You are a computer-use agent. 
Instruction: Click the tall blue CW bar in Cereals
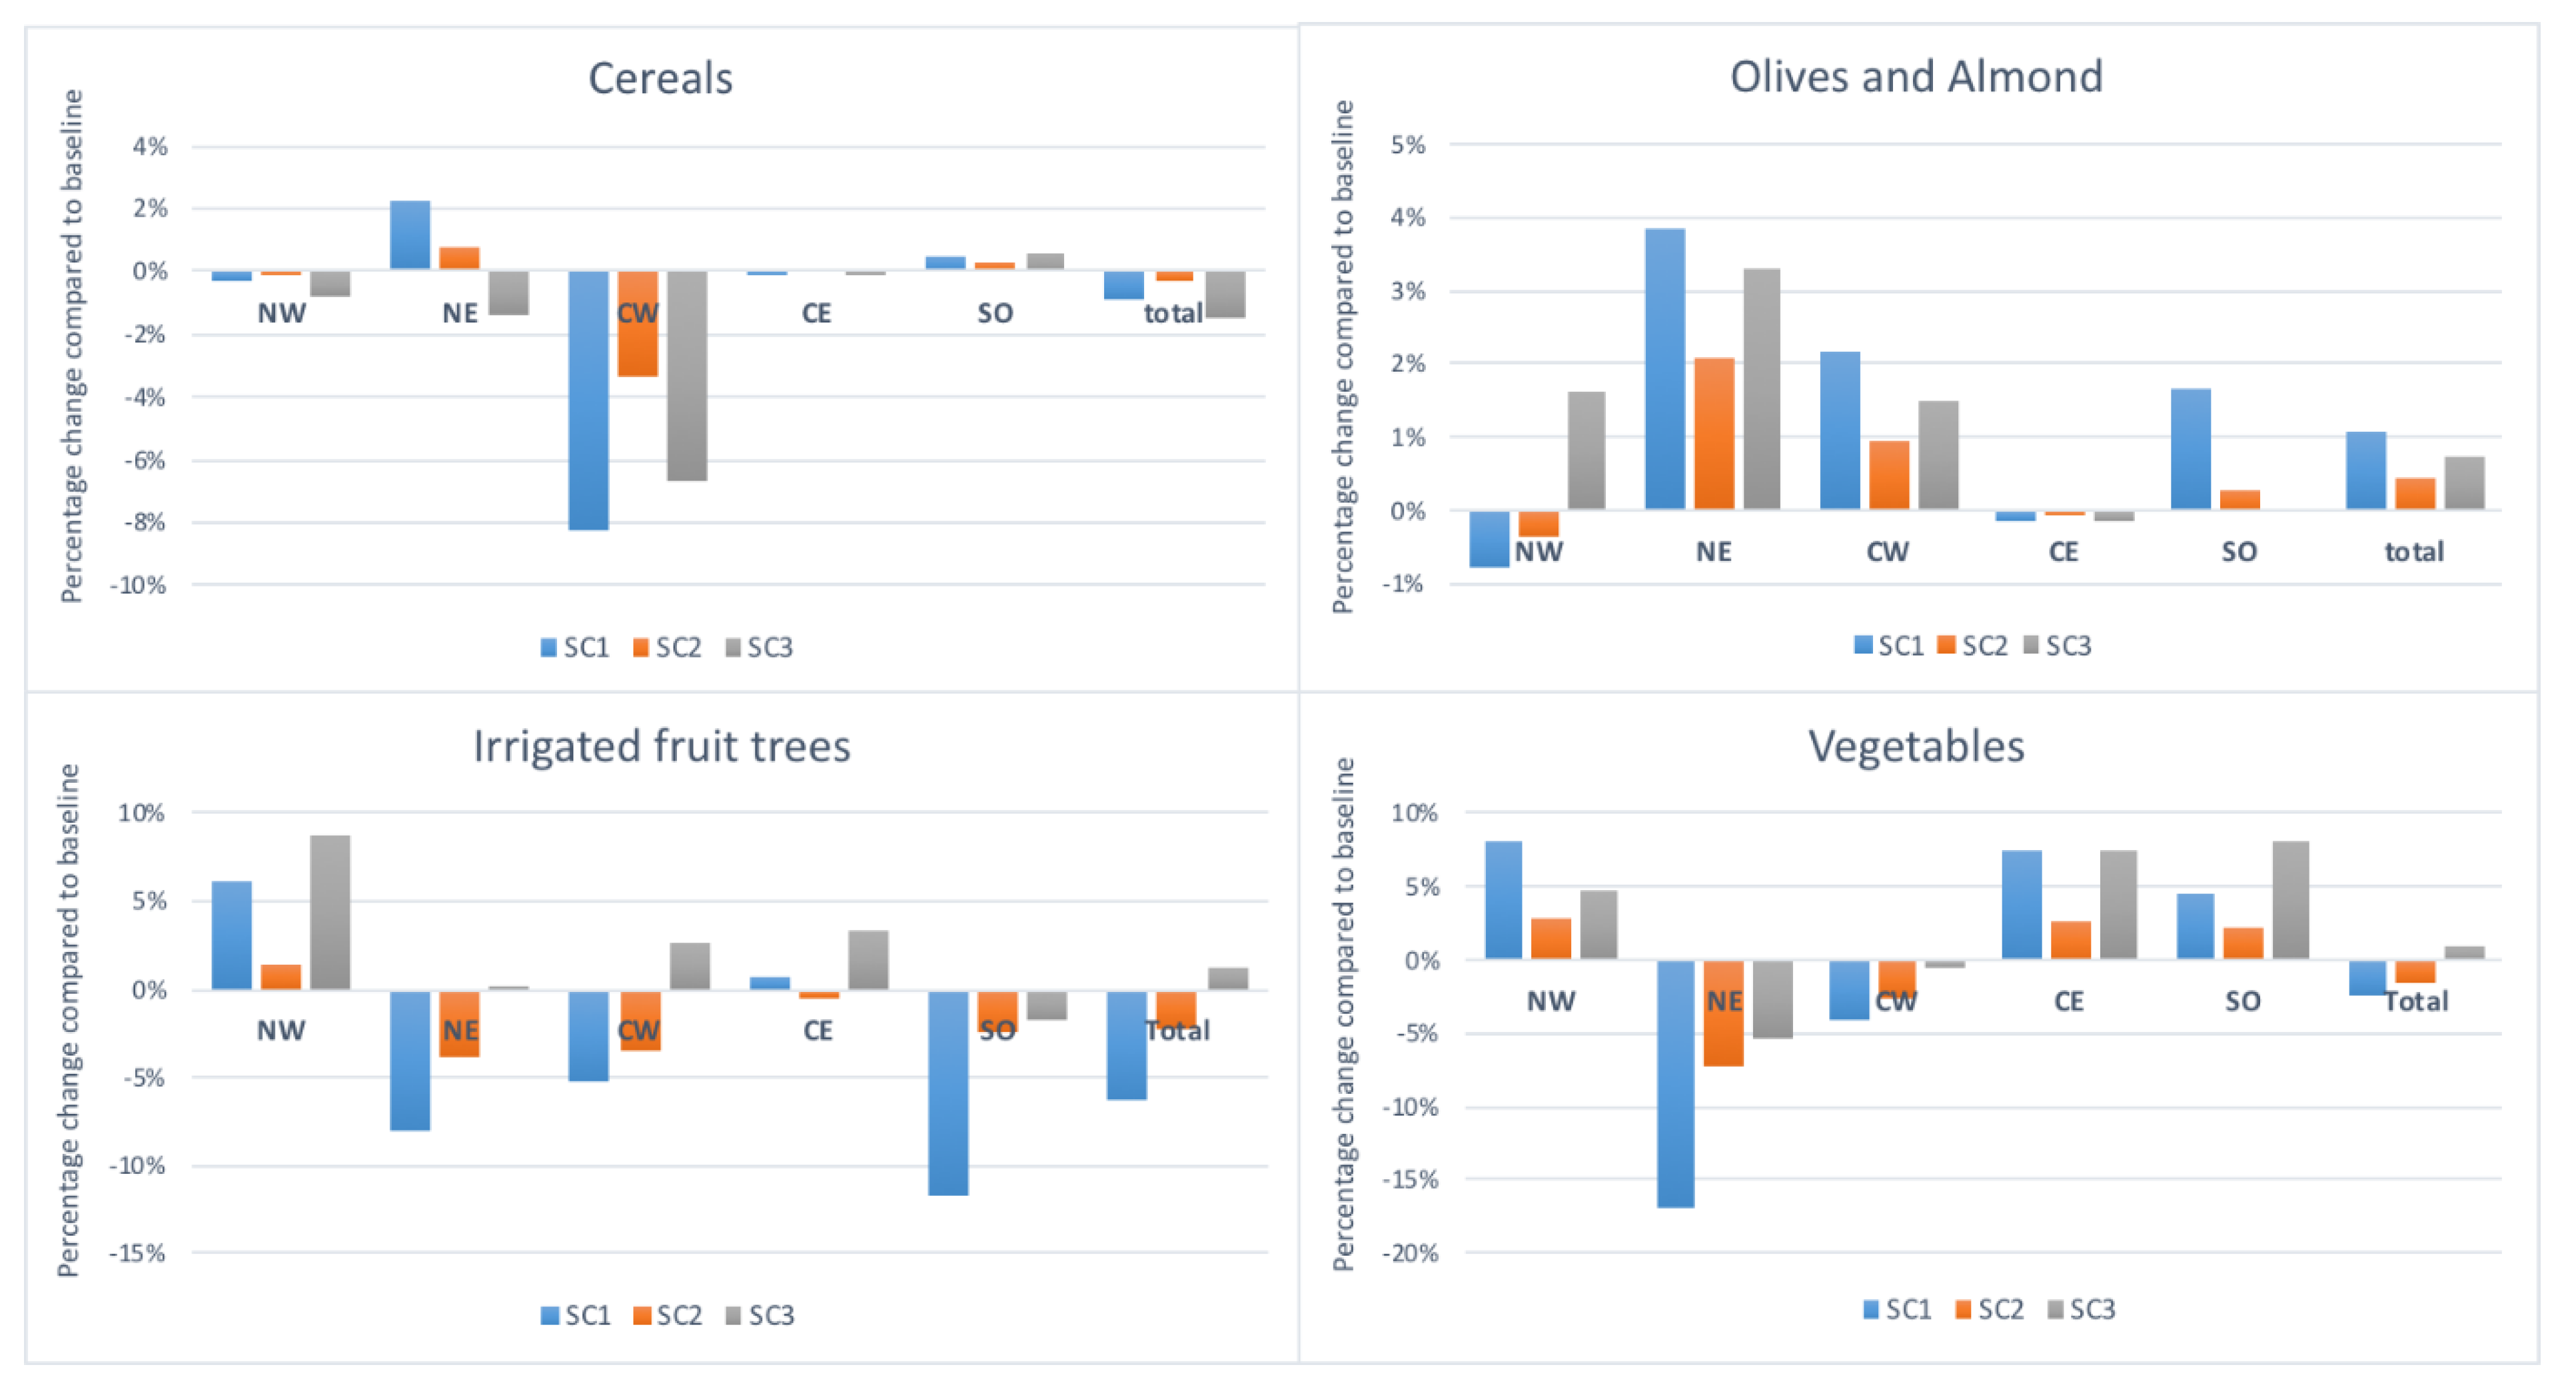588,400
